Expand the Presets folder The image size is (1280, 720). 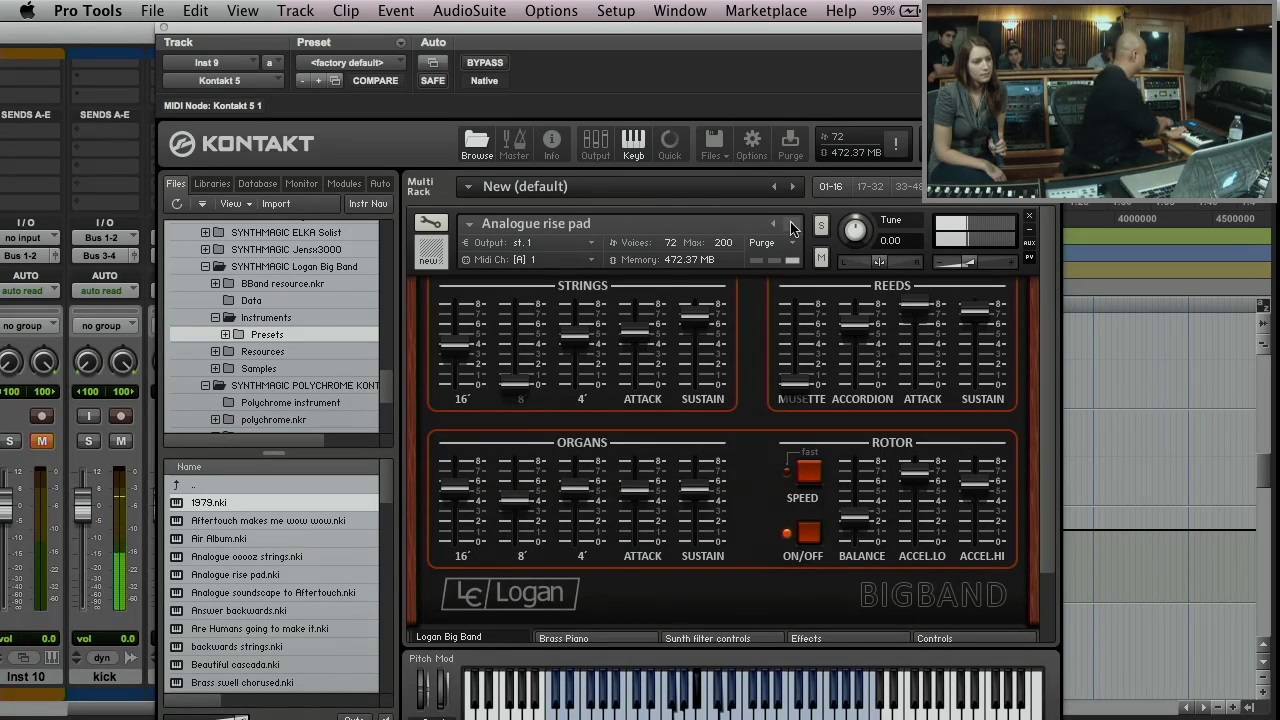[x=225, y=334]
